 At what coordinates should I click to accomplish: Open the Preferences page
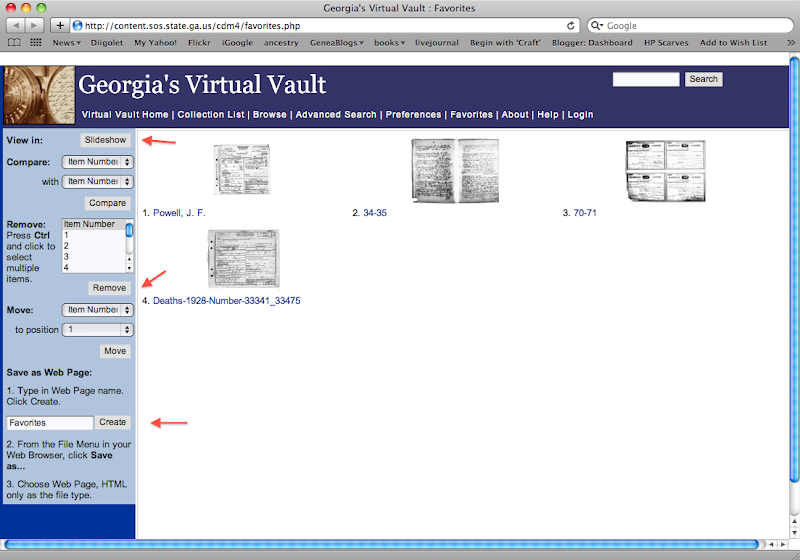(413, 115)
